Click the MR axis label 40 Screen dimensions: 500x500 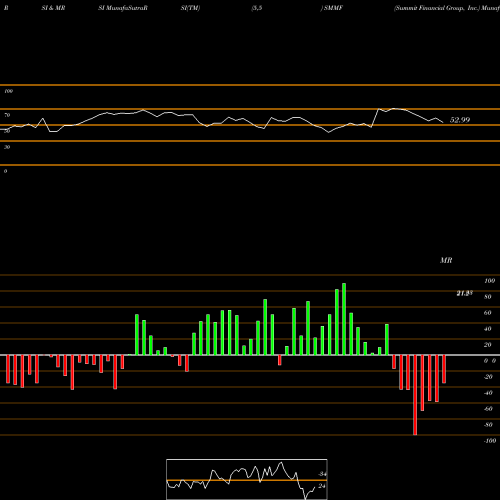(488, 329)
